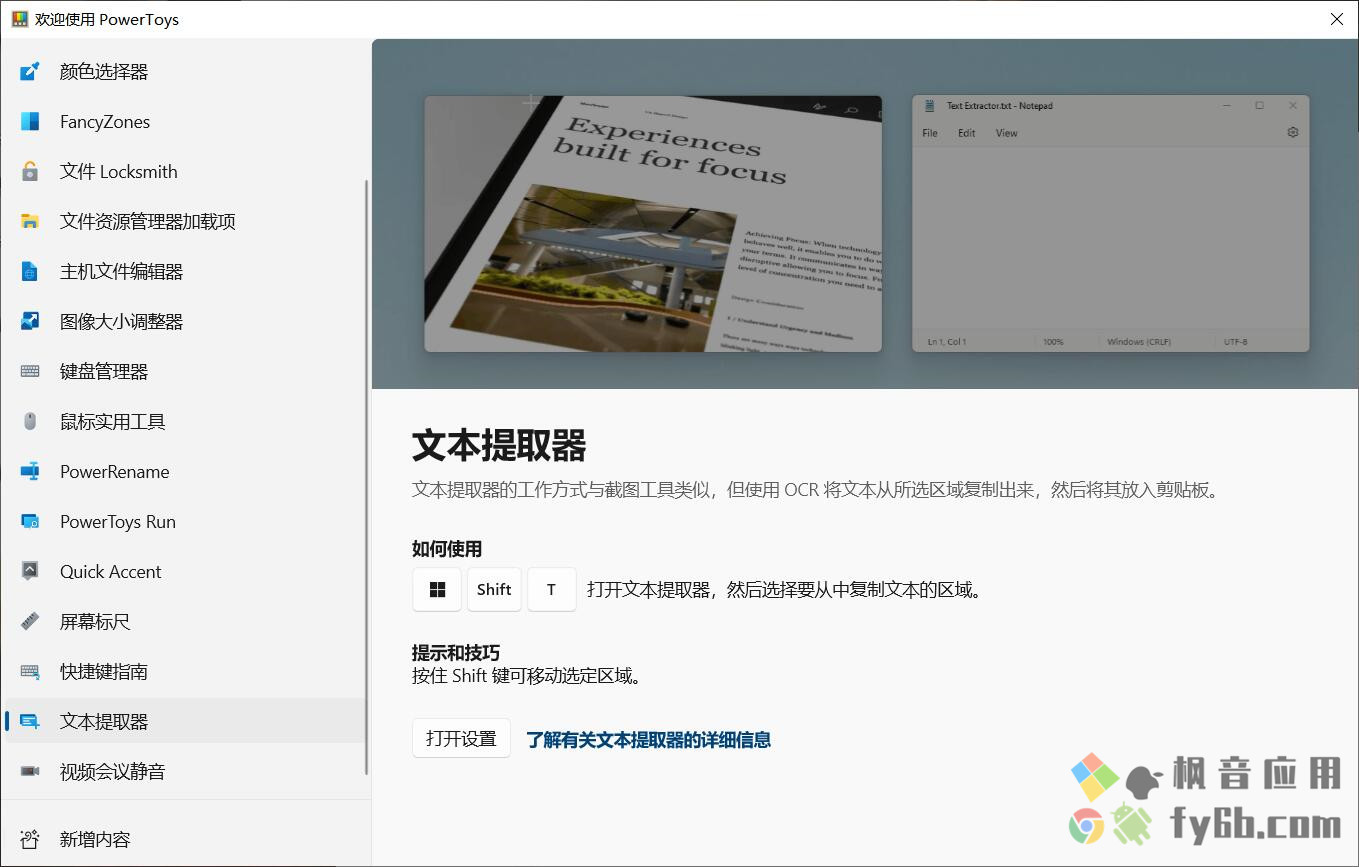
Task: Select 视频会议静音 item
Action: [185, 771]
